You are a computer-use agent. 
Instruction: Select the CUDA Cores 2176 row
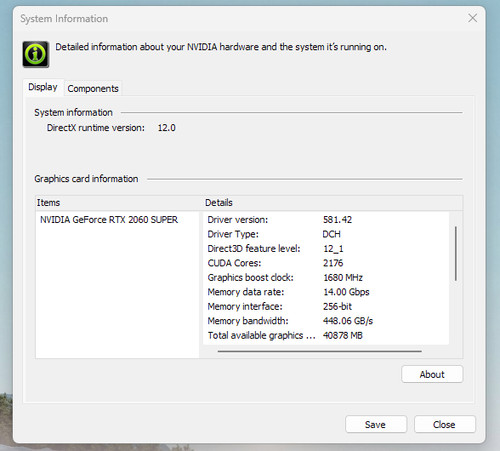coord(326,263)
